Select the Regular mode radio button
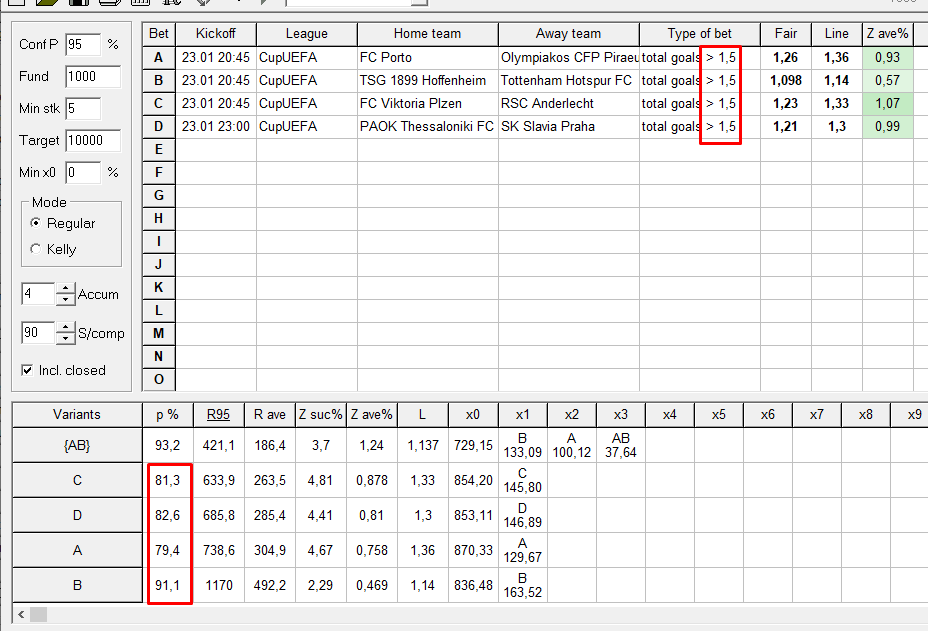Image resolution: width=928 pixels, height=631 pixels. (x=37, y=224)
